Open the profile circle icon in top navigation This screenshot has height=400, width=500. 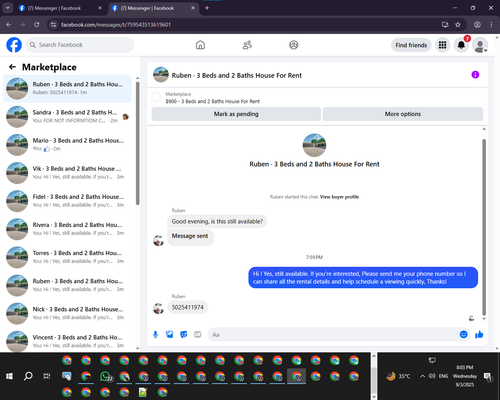click(294, 45)
